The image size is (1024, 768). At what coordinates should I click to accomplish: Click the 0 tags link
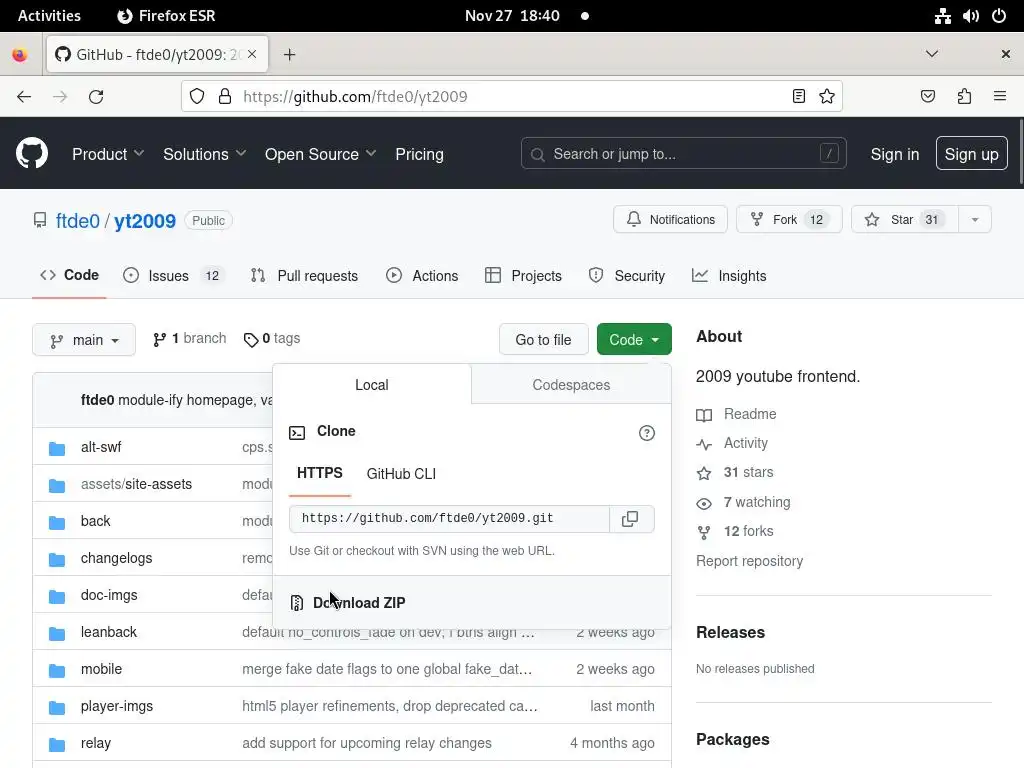tap(272, 338)
